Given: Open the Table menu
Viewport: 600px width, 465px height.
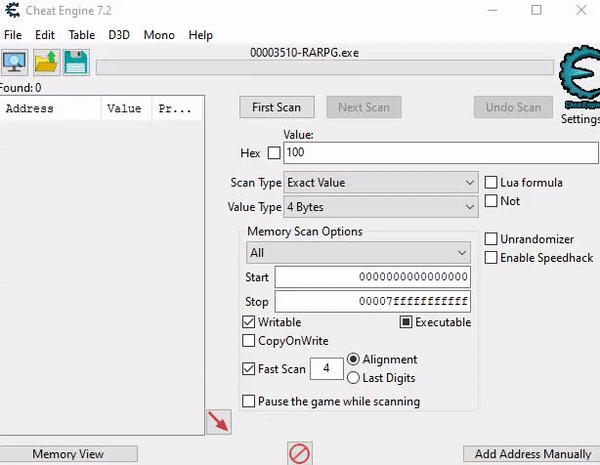Looking at the screenshot, I should 82,35.
